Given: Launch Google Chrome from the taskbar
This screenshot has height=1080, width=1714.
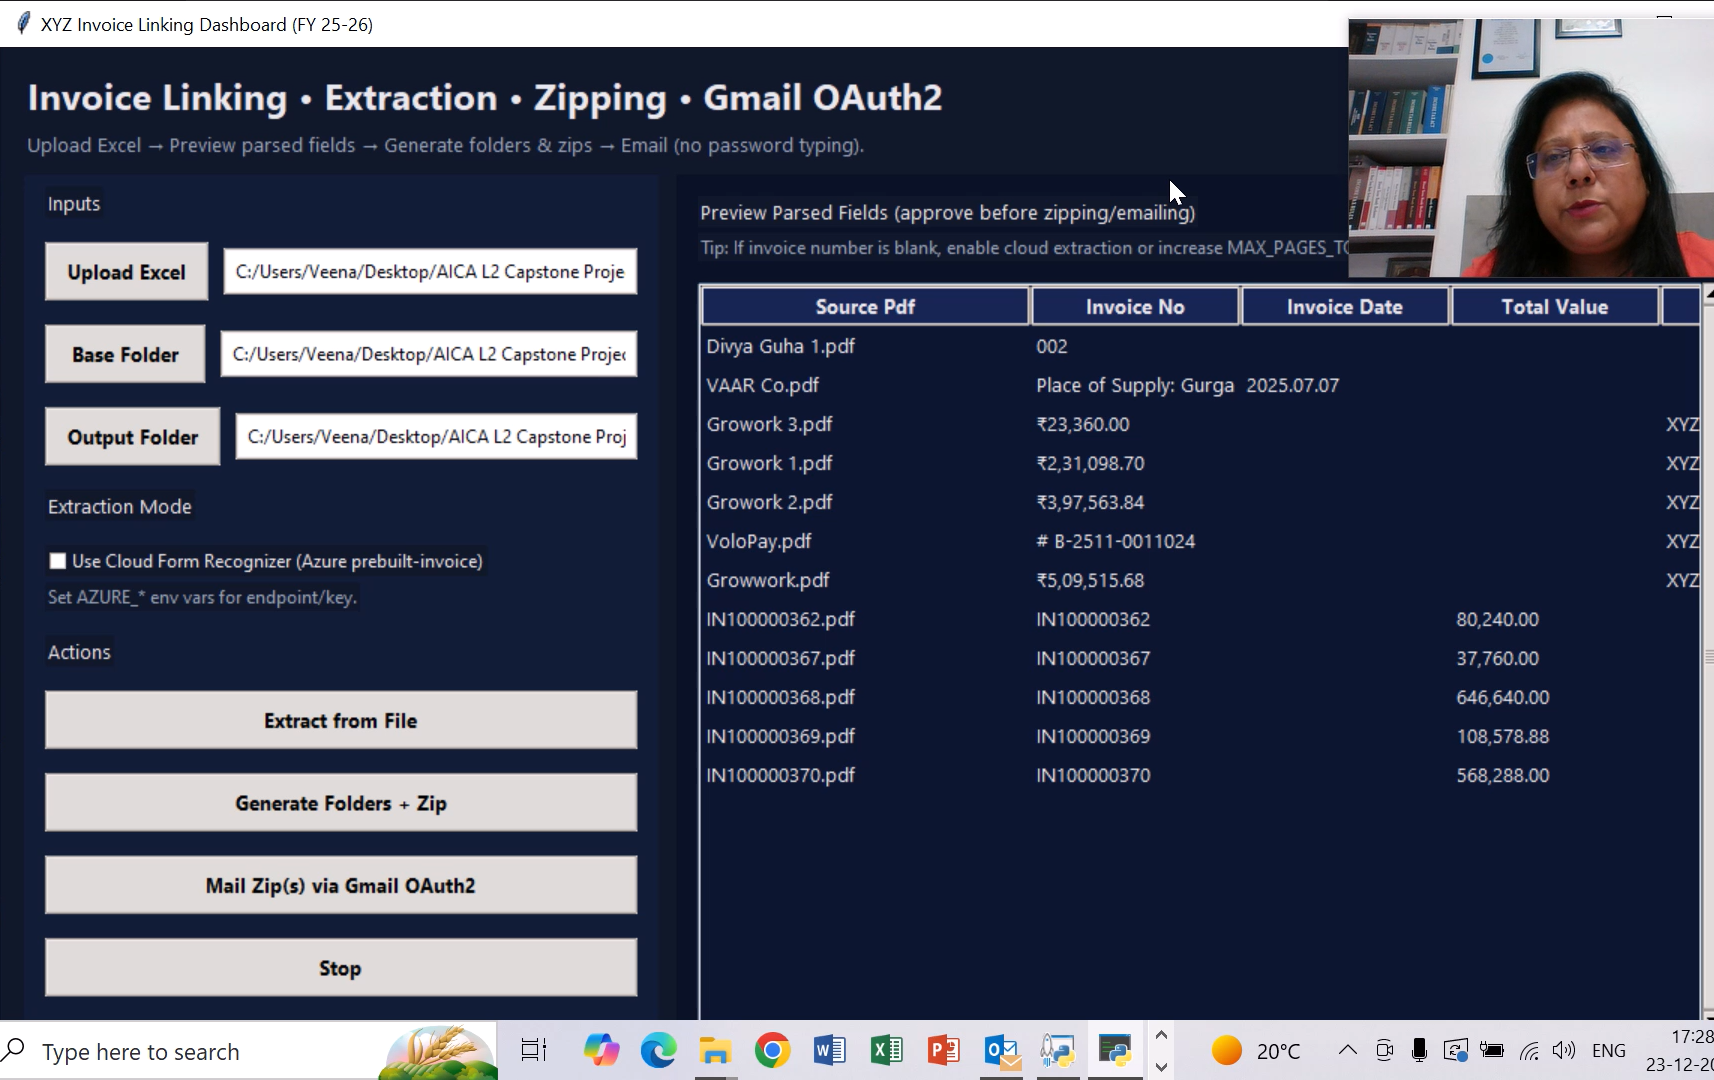Looking at the screenshot, I should [x=772, y=1050].
